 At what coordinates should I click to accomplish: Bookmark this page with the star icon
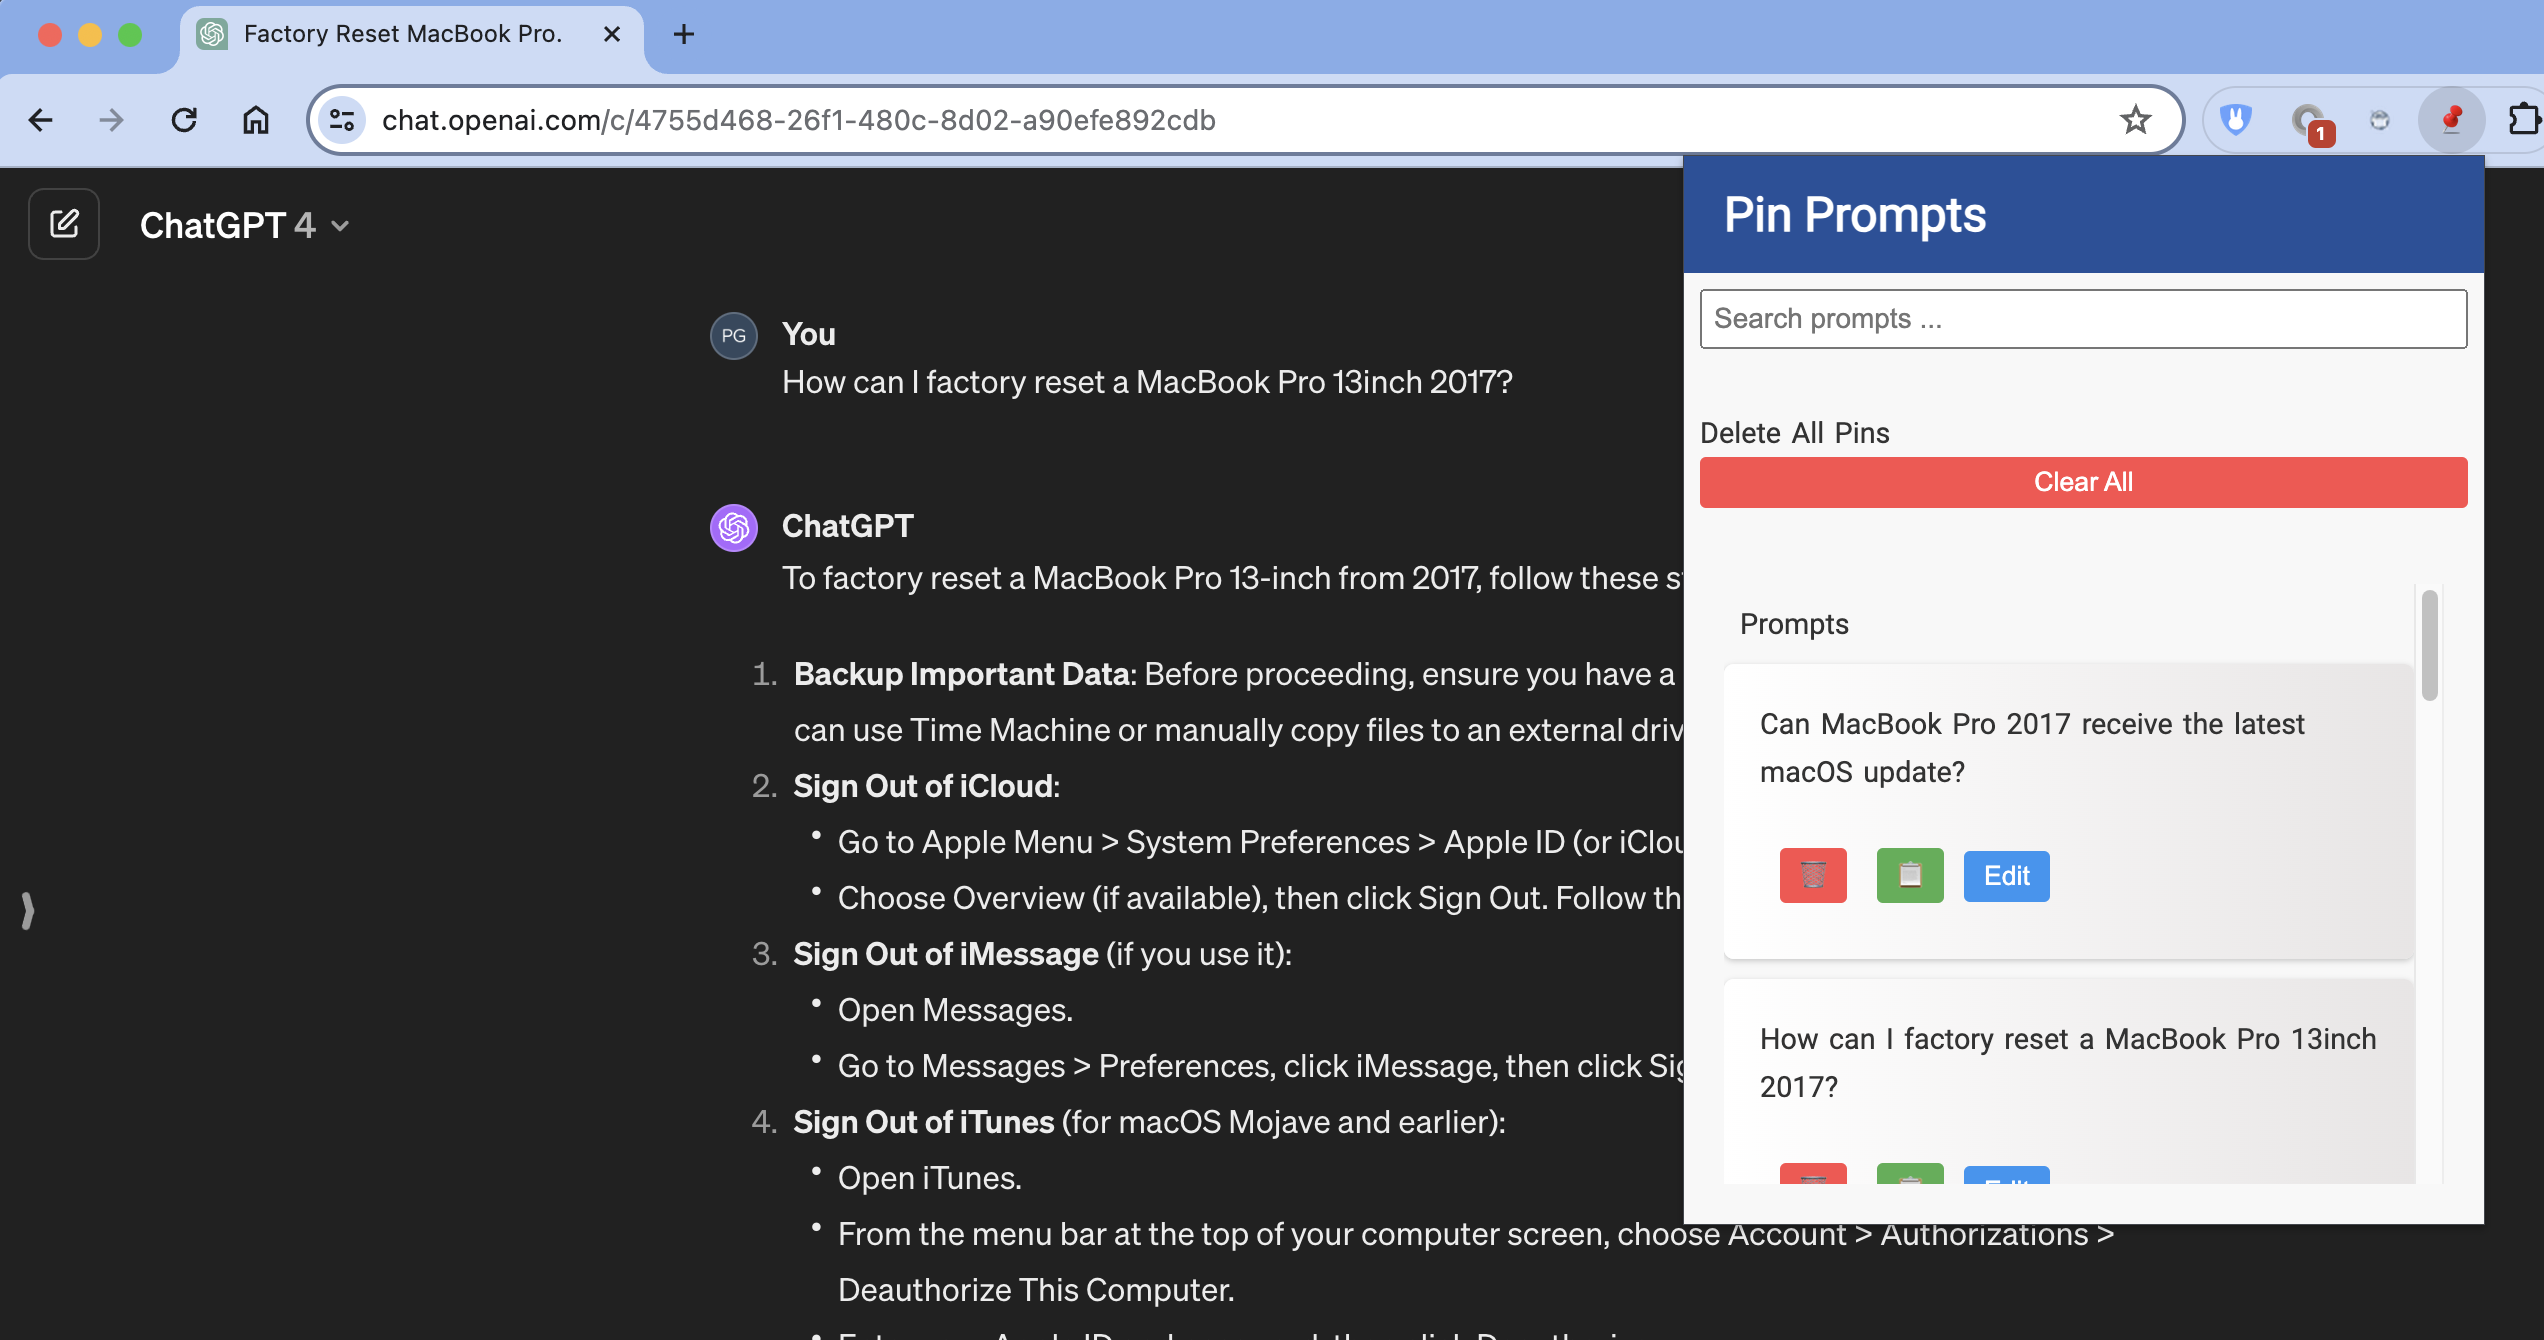2135,120
